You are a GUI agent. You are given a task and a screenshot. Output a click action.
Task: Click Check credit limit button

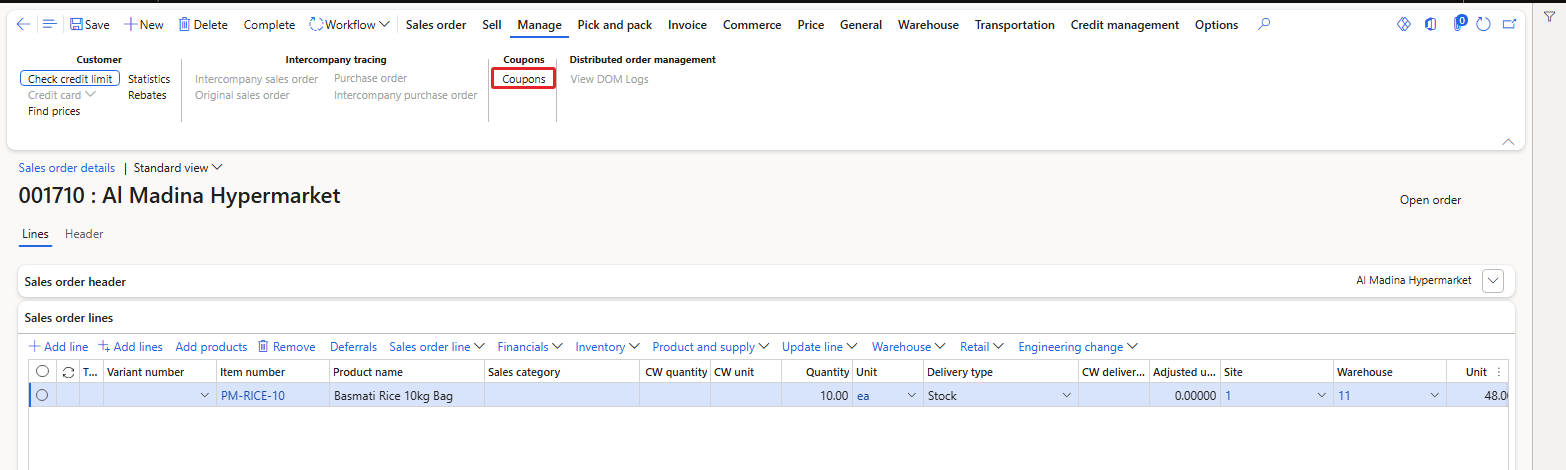[x=70, y=79]
